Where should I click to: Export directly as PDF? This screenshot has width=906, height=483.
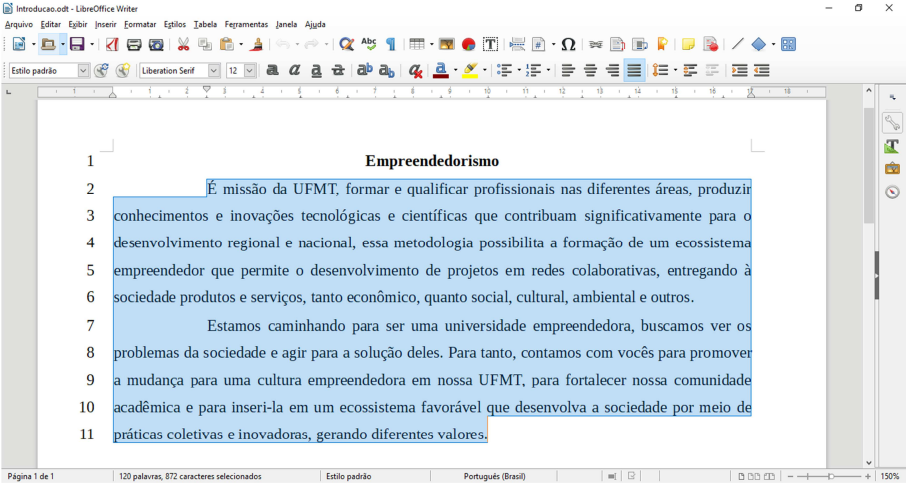[112, 44]
